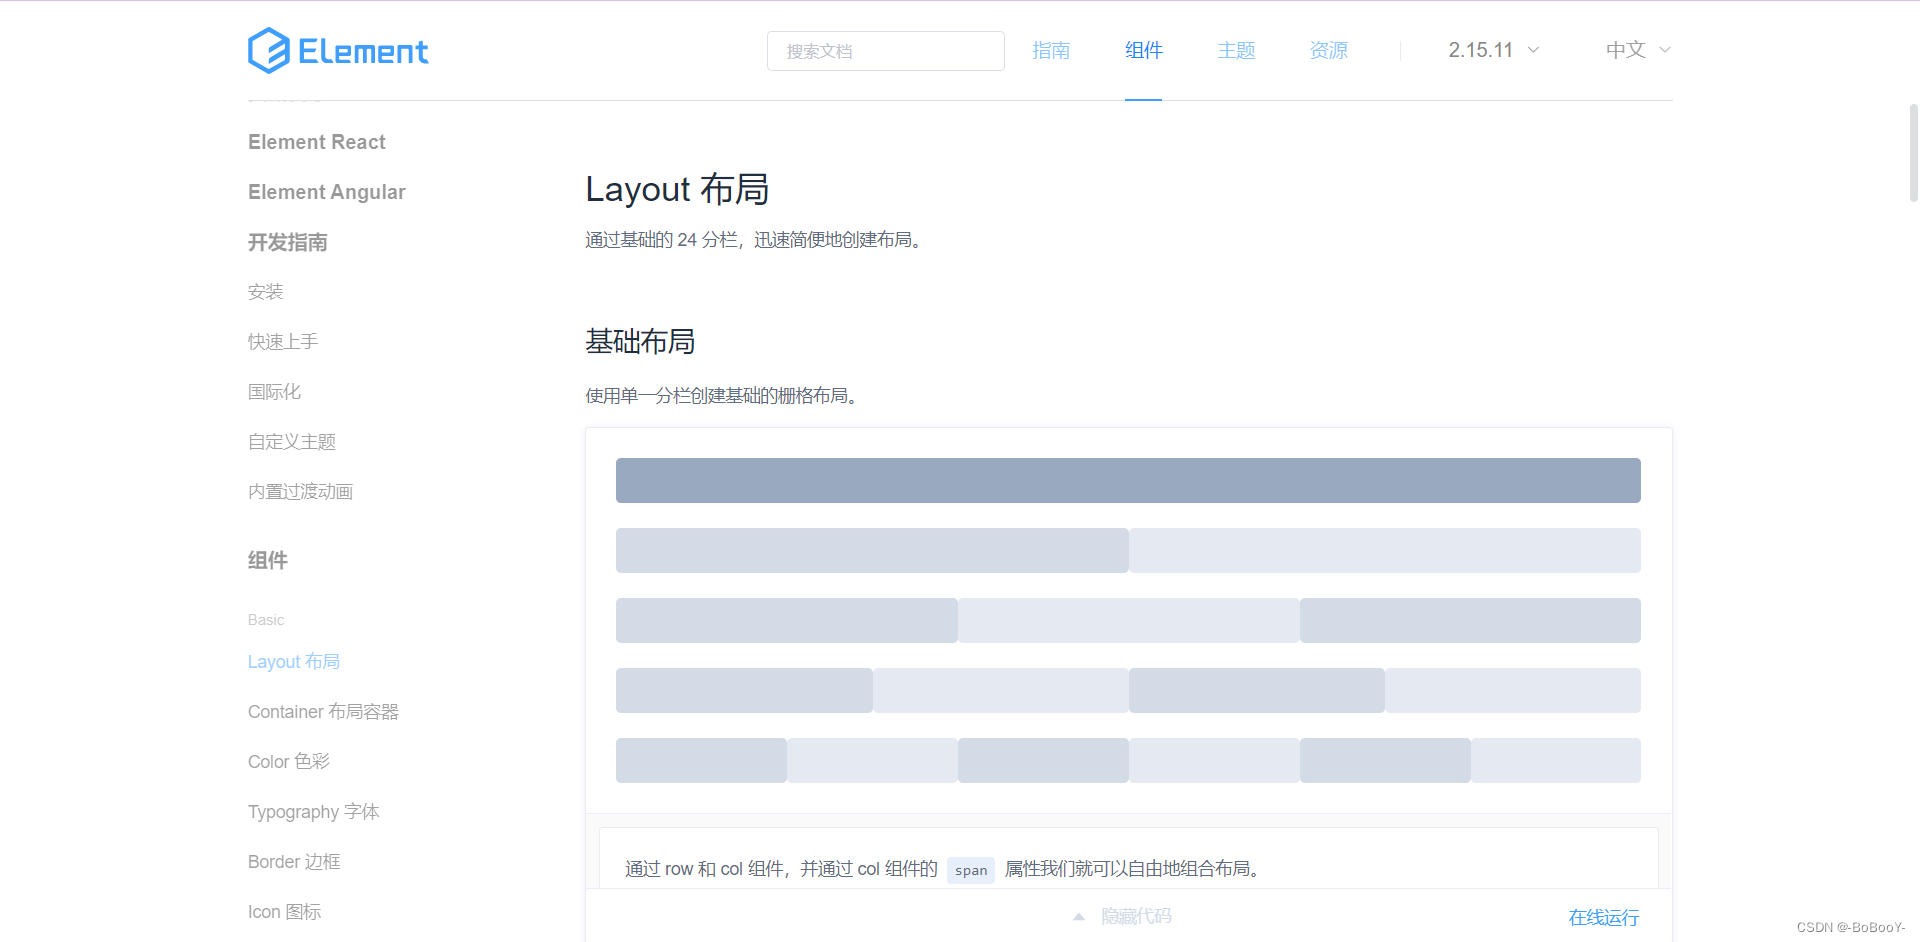
Task: Open 快速上手 guide link
Action: [x=283, y=342]
